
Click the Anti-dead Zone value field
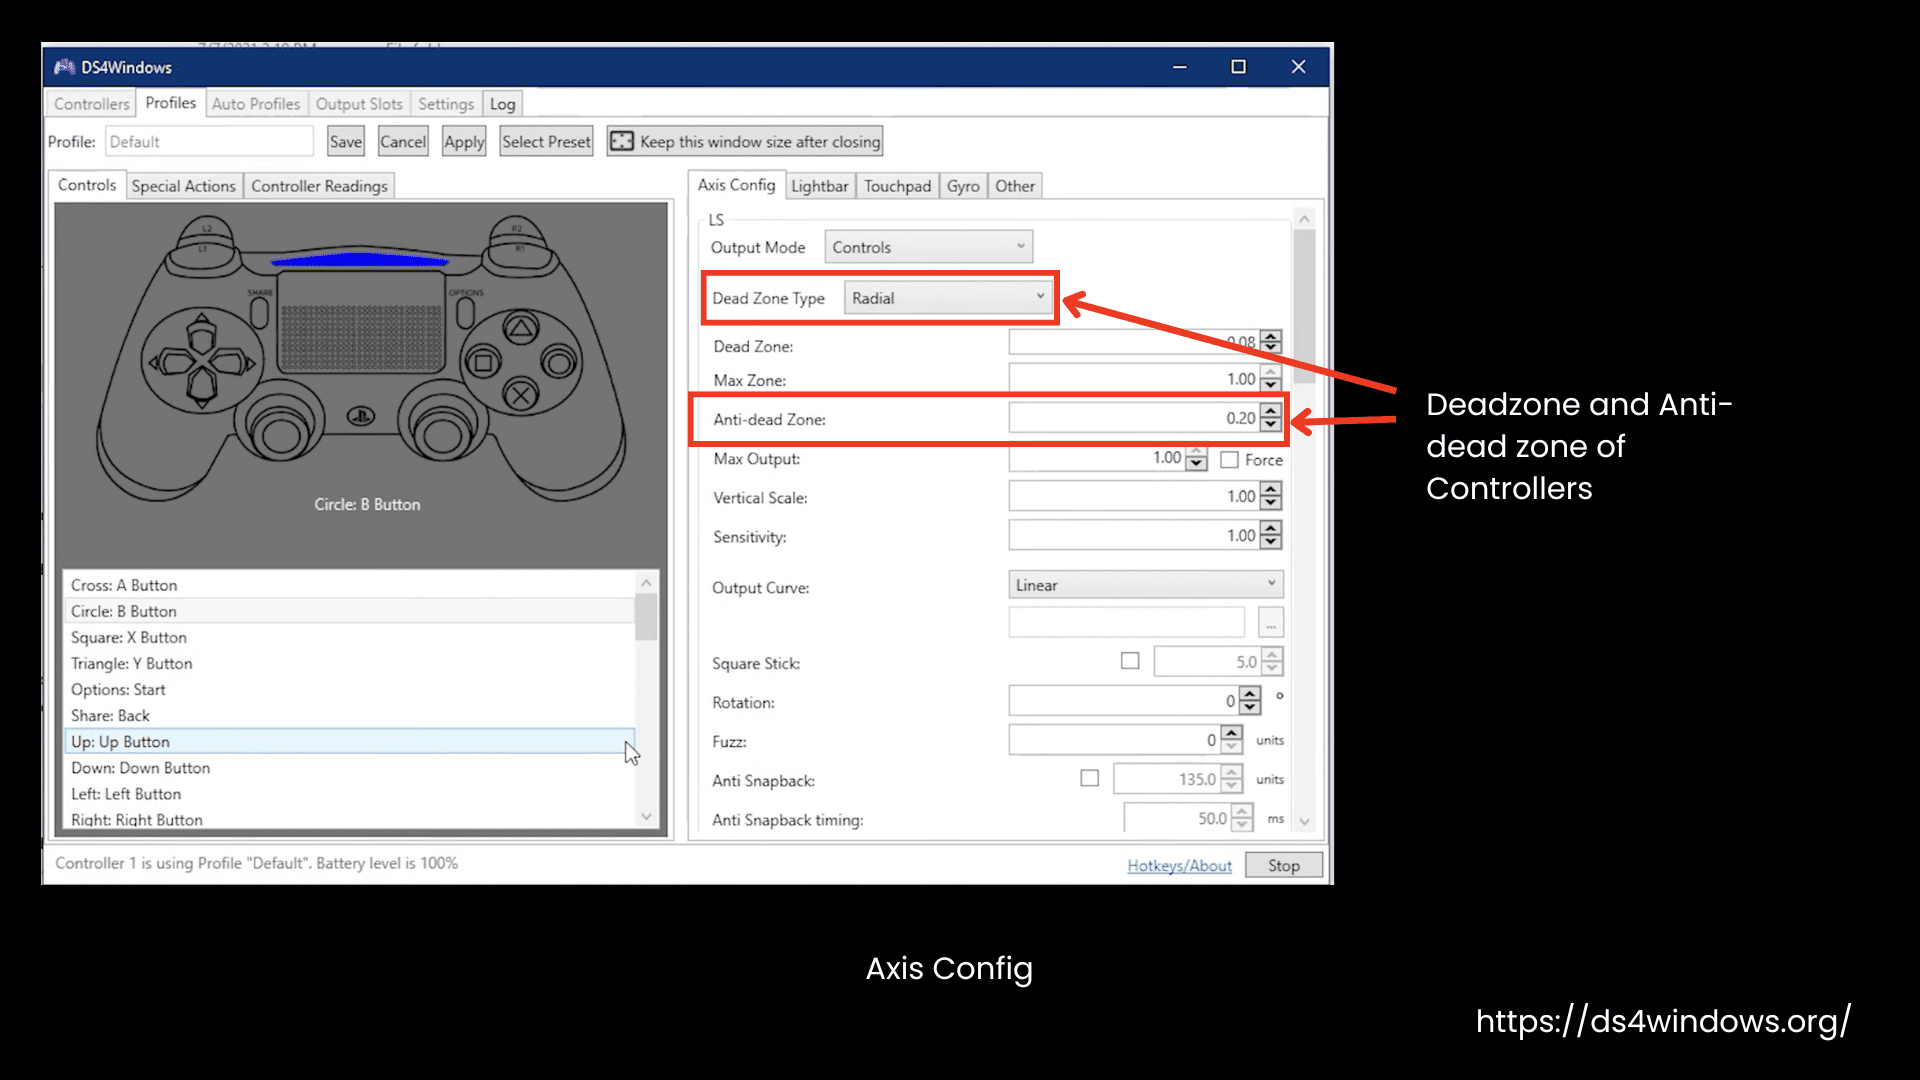pyautogui.click(x=1134, y=418)
